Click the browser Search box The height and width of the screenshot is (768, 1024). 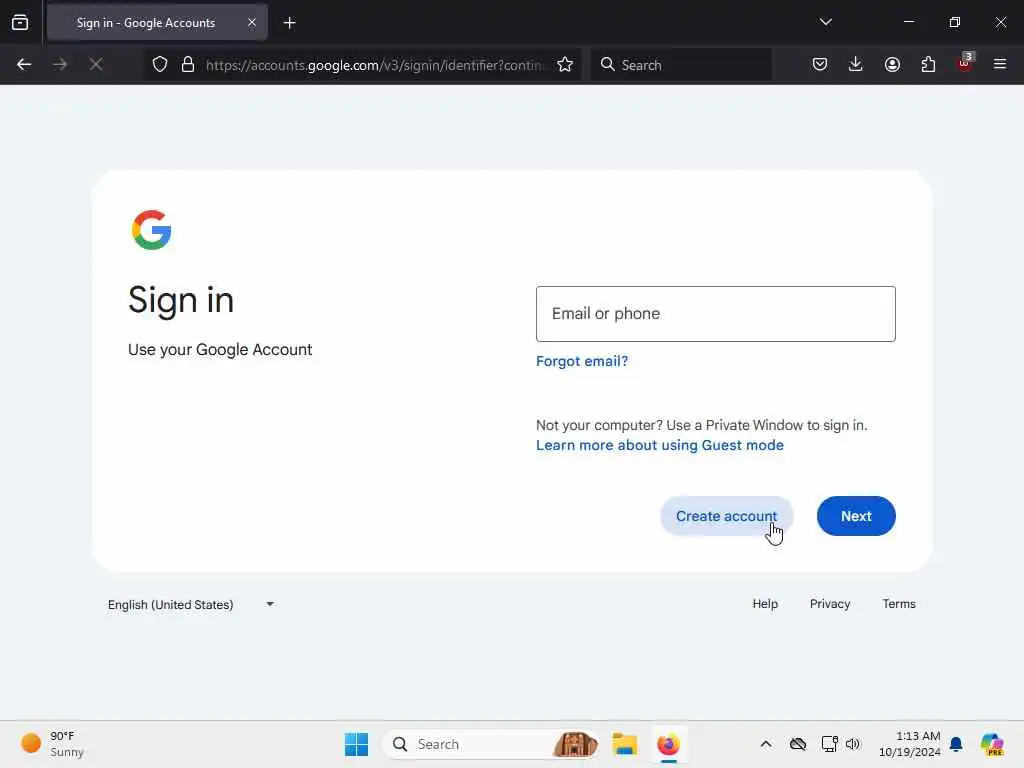tap(681, 65)
